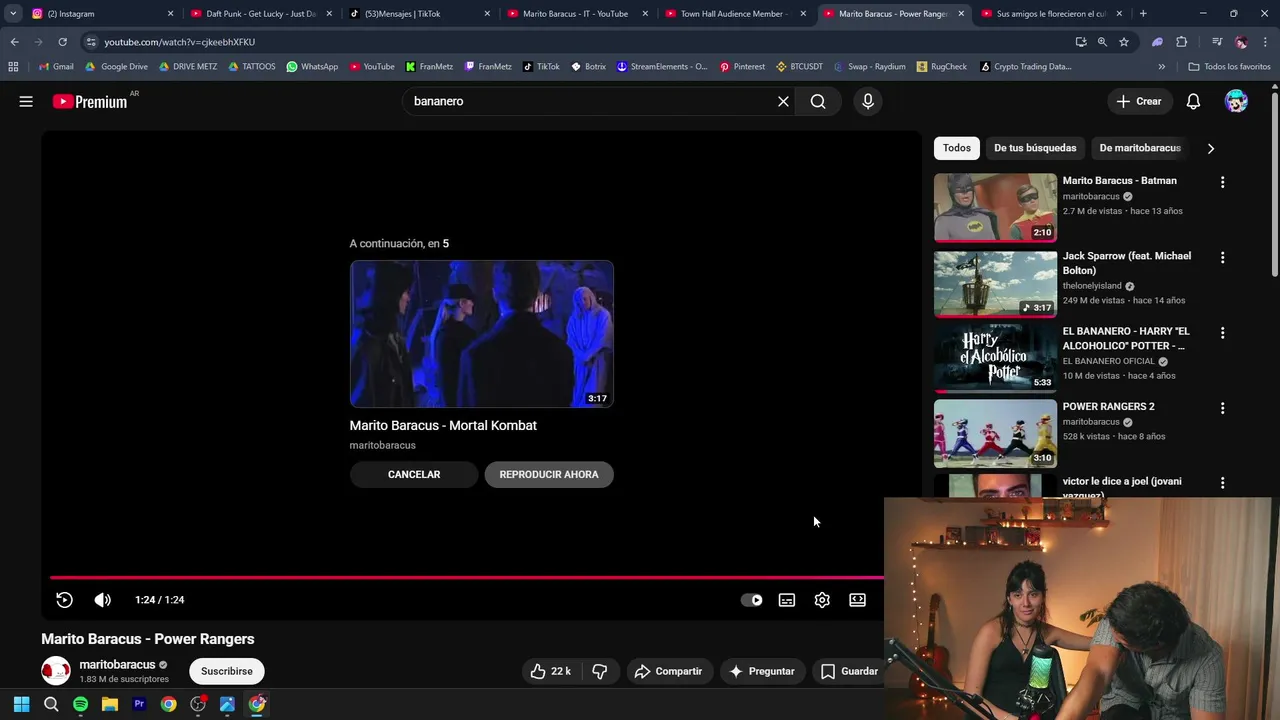1280x720 pixels.
Task: Open File Explorer from the taskbar
Action: [110, 704]
